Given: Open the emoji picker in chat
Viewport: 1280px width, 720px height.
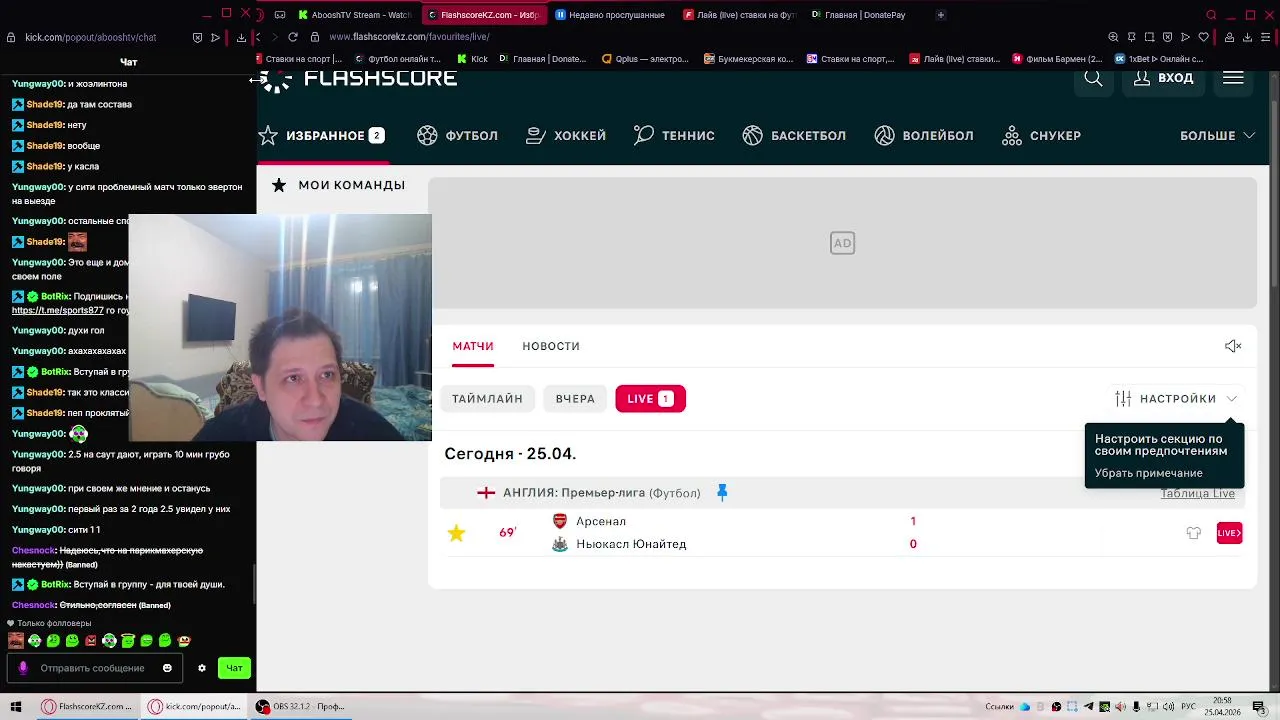Looking at the screenshot, I should coord(167,668).
